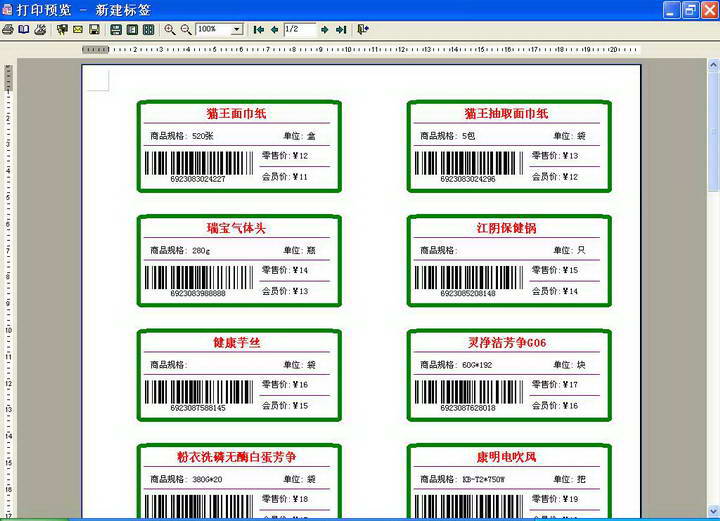The height and width of the screenshot is (521, 720).
Task: Click the zoom out magnifier
Action: coord(186,30)
